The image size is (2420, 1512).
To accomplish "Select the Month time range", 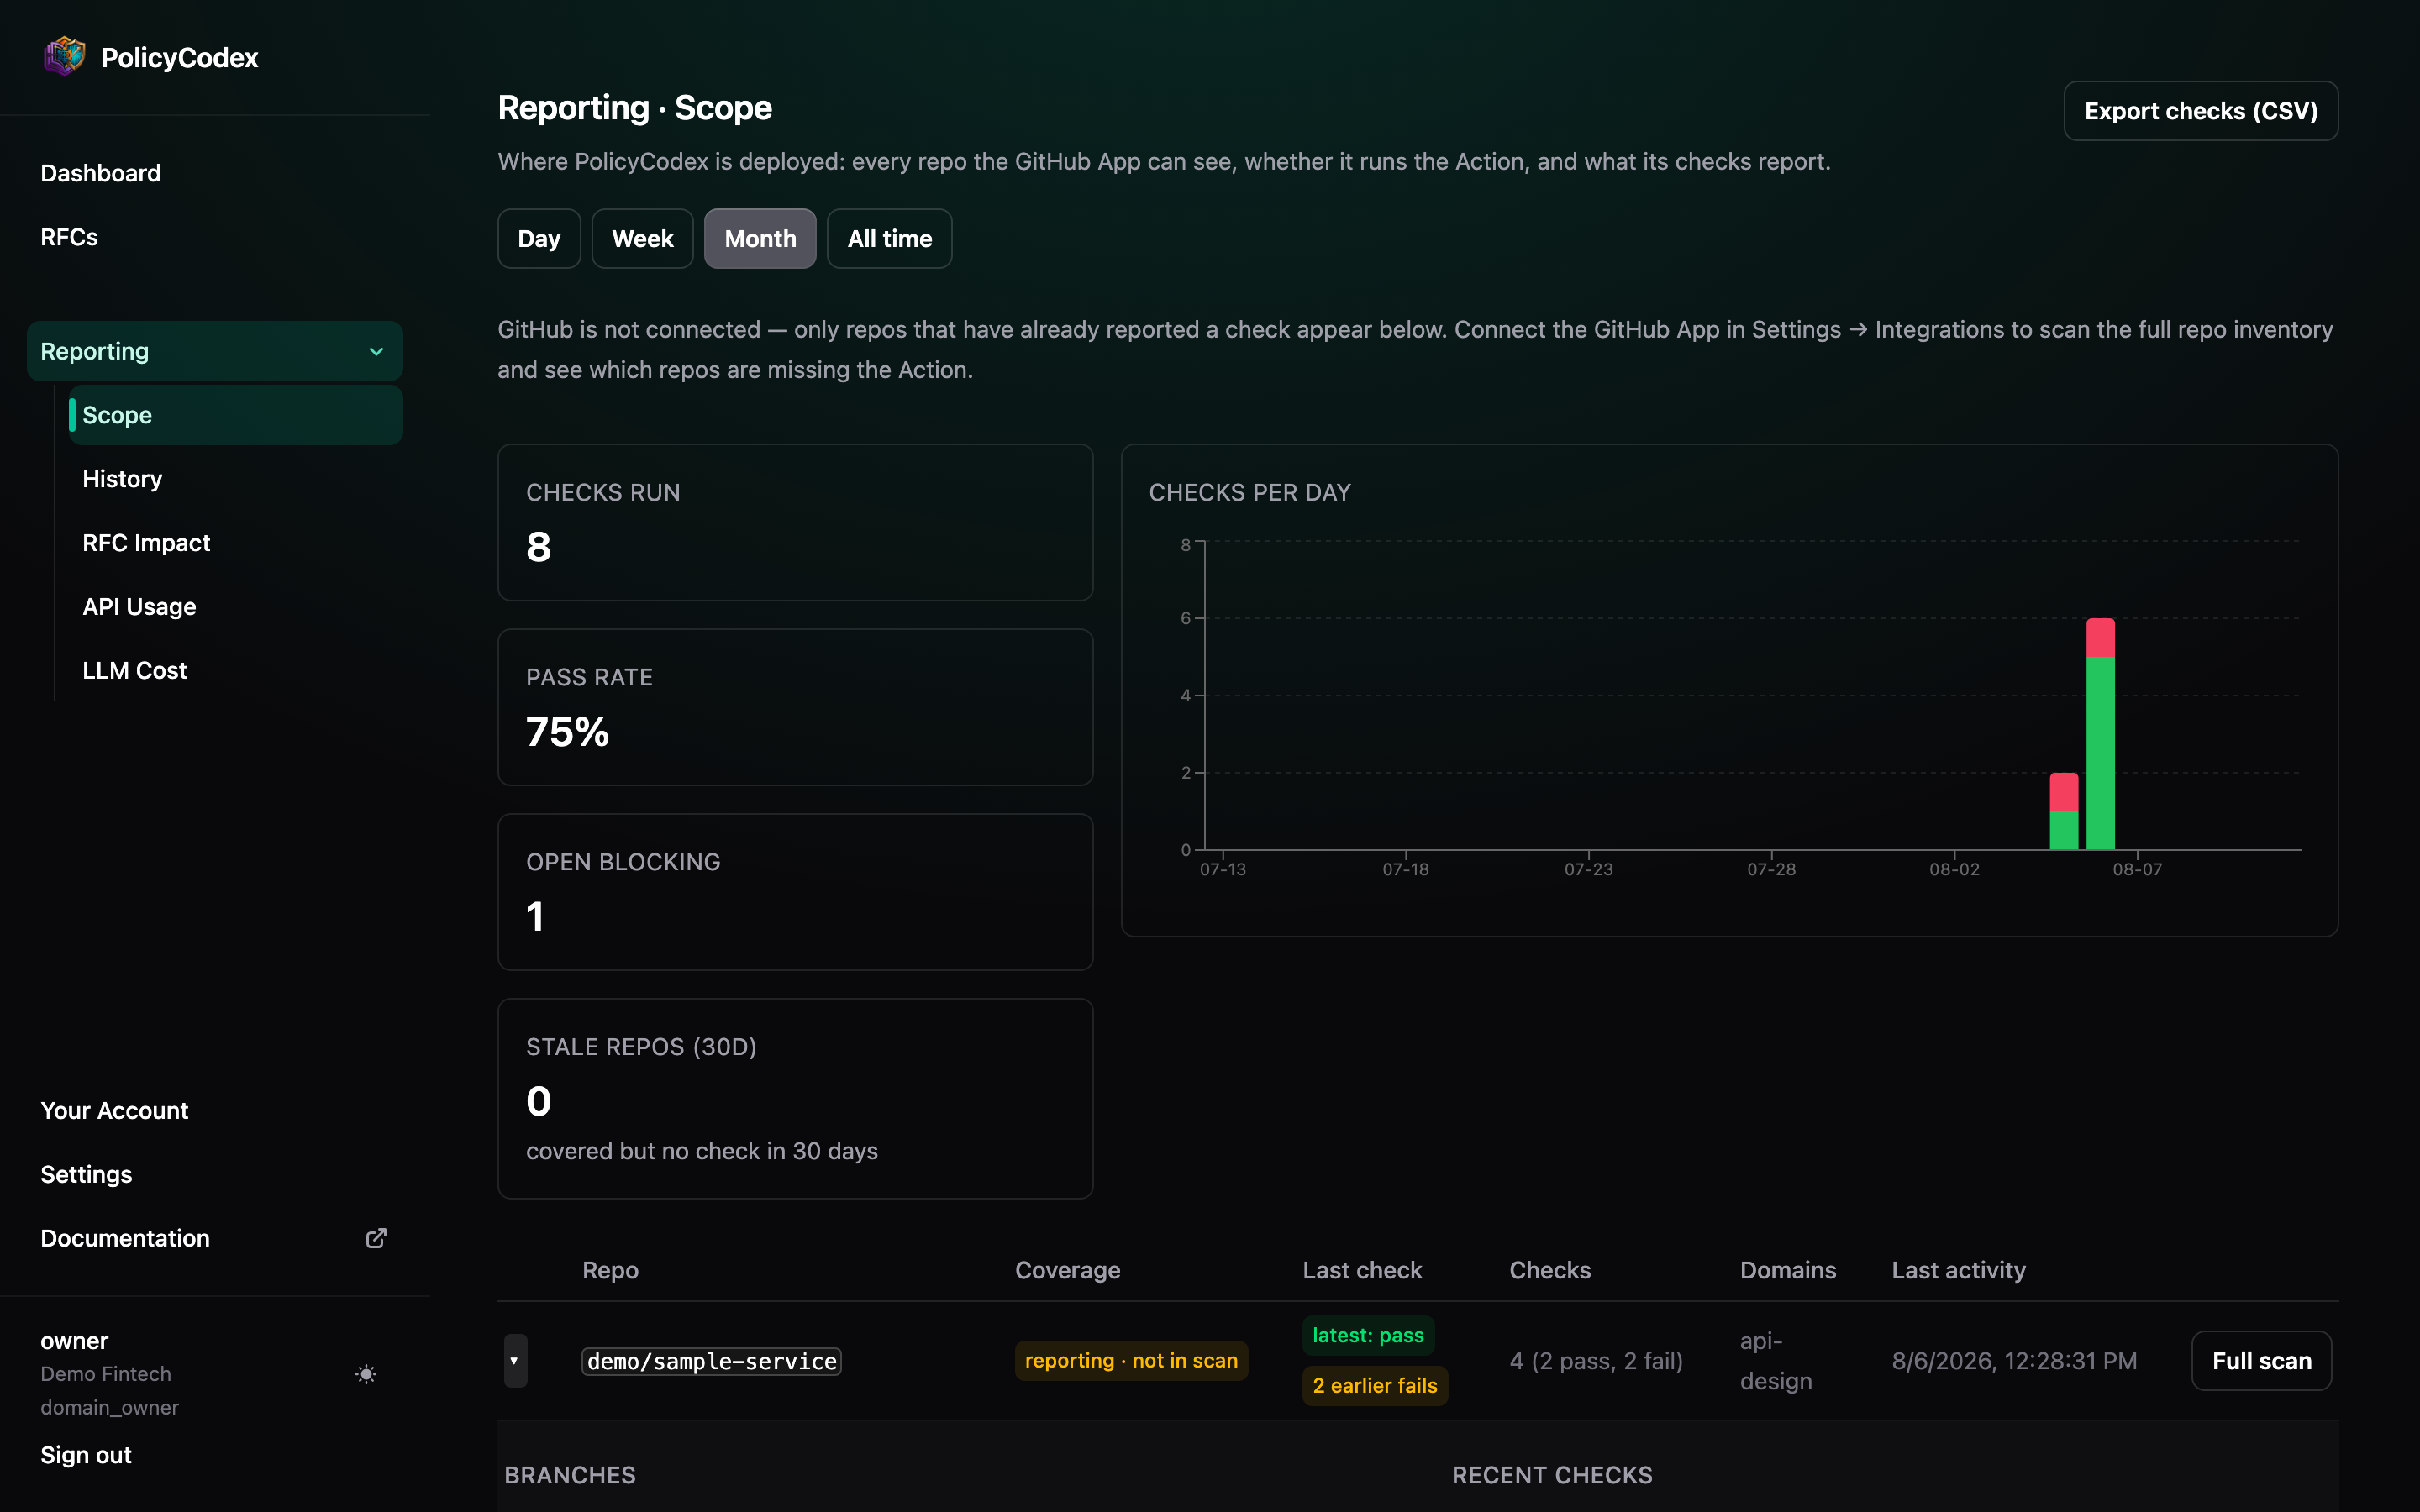I will (x=760, y=239).
